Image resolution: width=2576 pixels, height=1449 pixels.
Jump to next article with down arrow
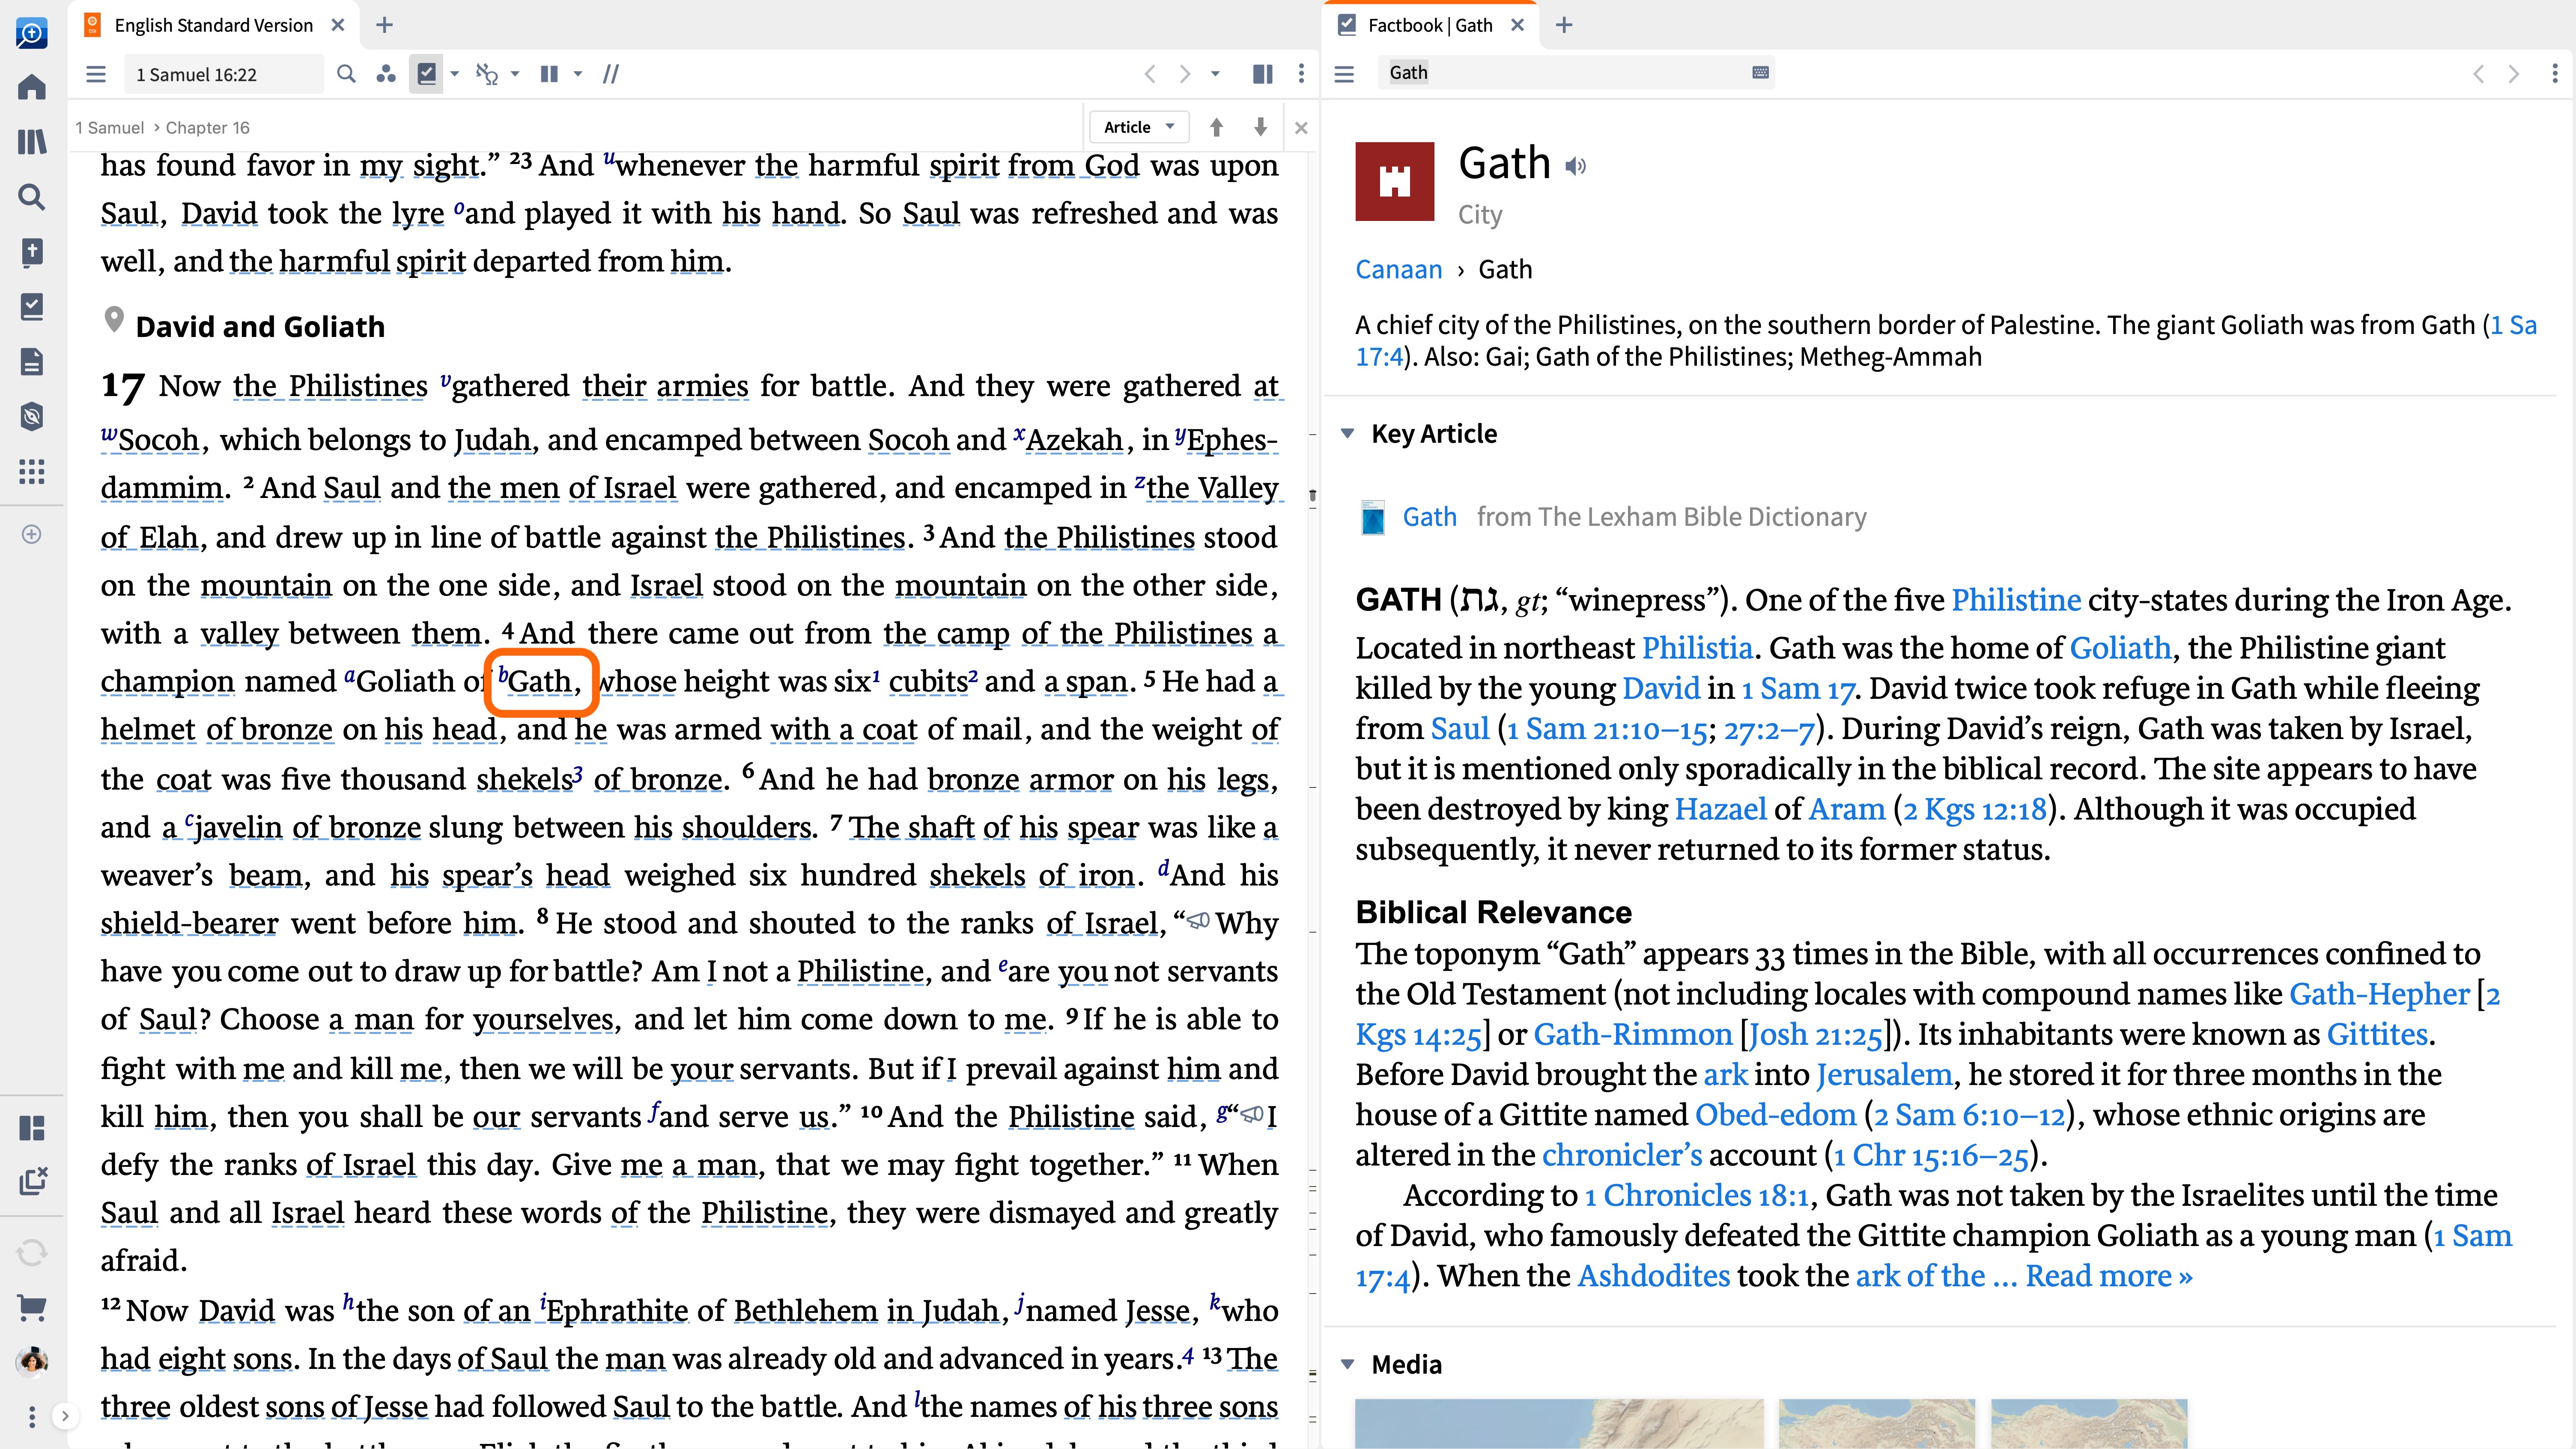1260,127
